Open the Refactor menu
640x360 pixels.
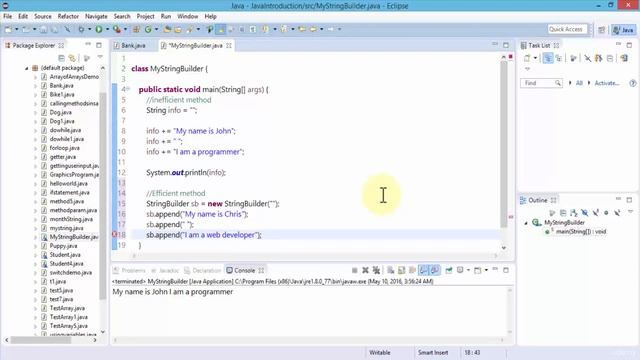[68, 16]
